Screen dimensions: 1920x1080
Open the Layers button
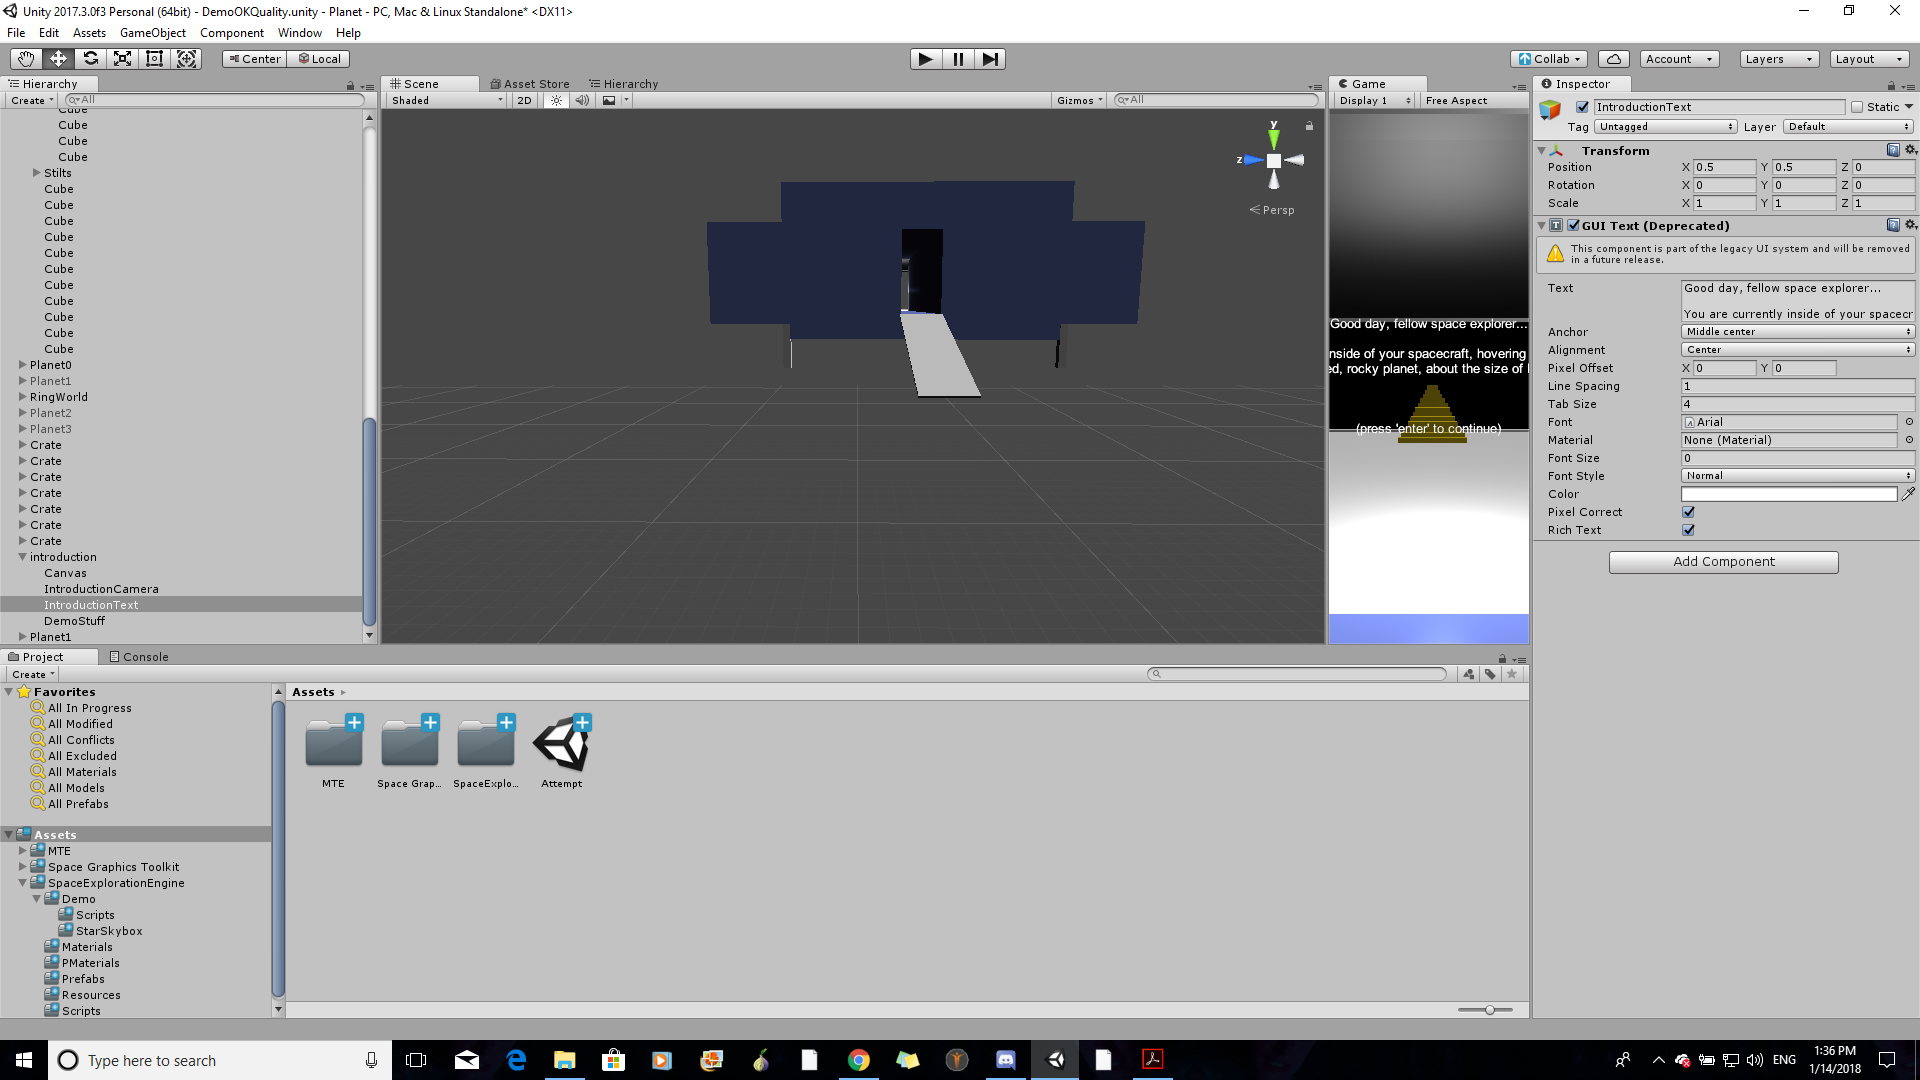[1778, 59]
